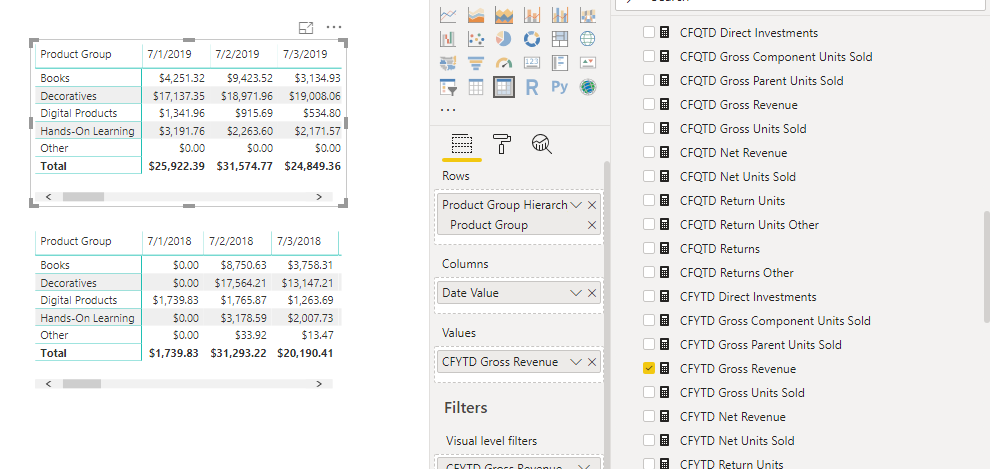Remove CFYTD Gross Revenue from Values
Viewport: 990px width, 469px height.
592,362
